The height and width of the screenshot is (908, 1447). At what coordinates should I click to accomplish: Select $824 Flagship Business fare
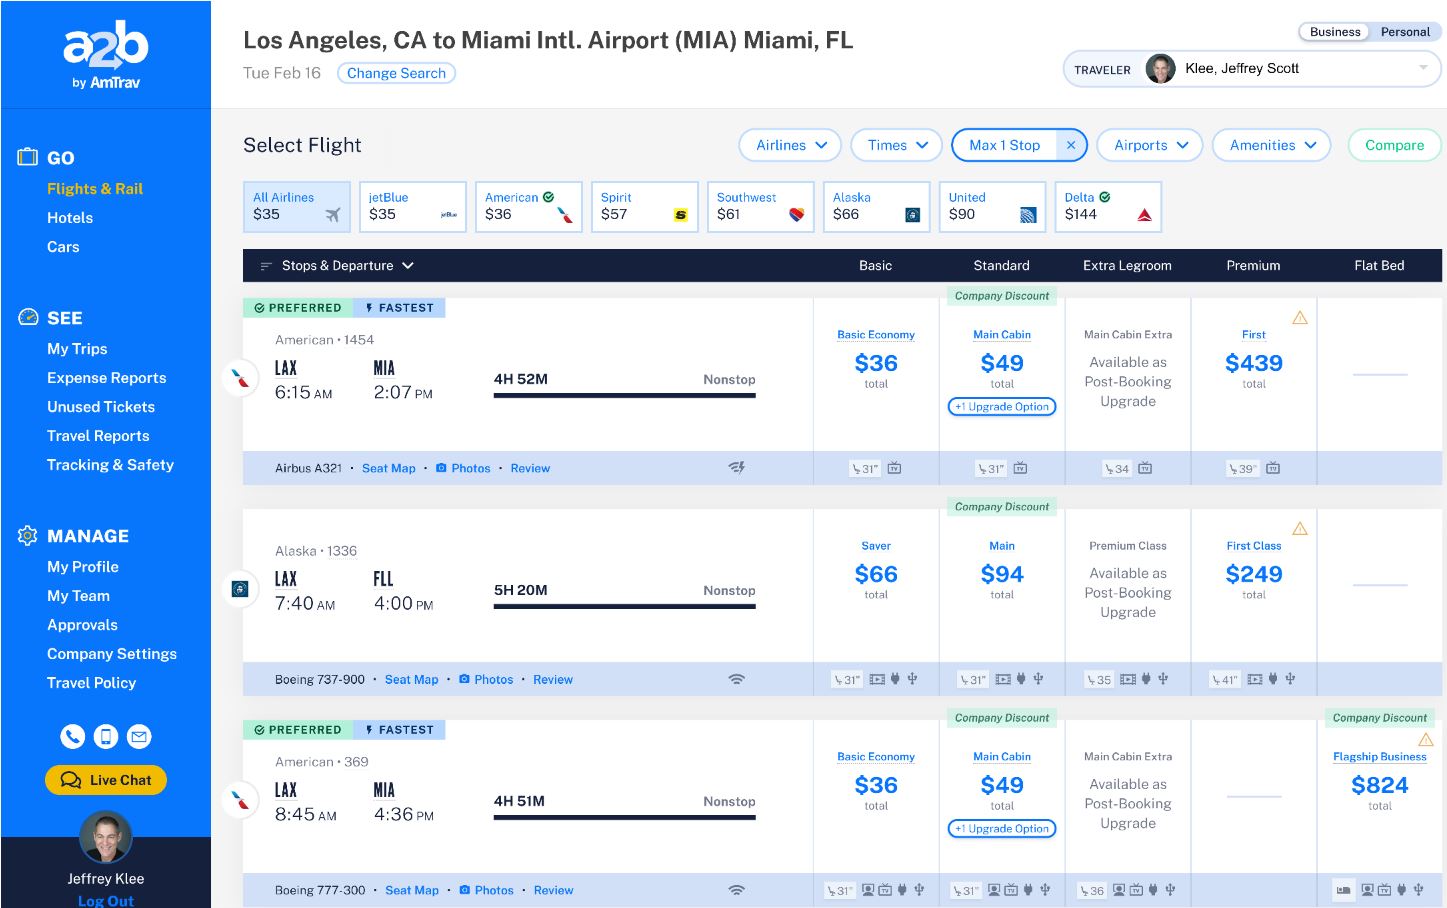click(x=1380, y=785)
